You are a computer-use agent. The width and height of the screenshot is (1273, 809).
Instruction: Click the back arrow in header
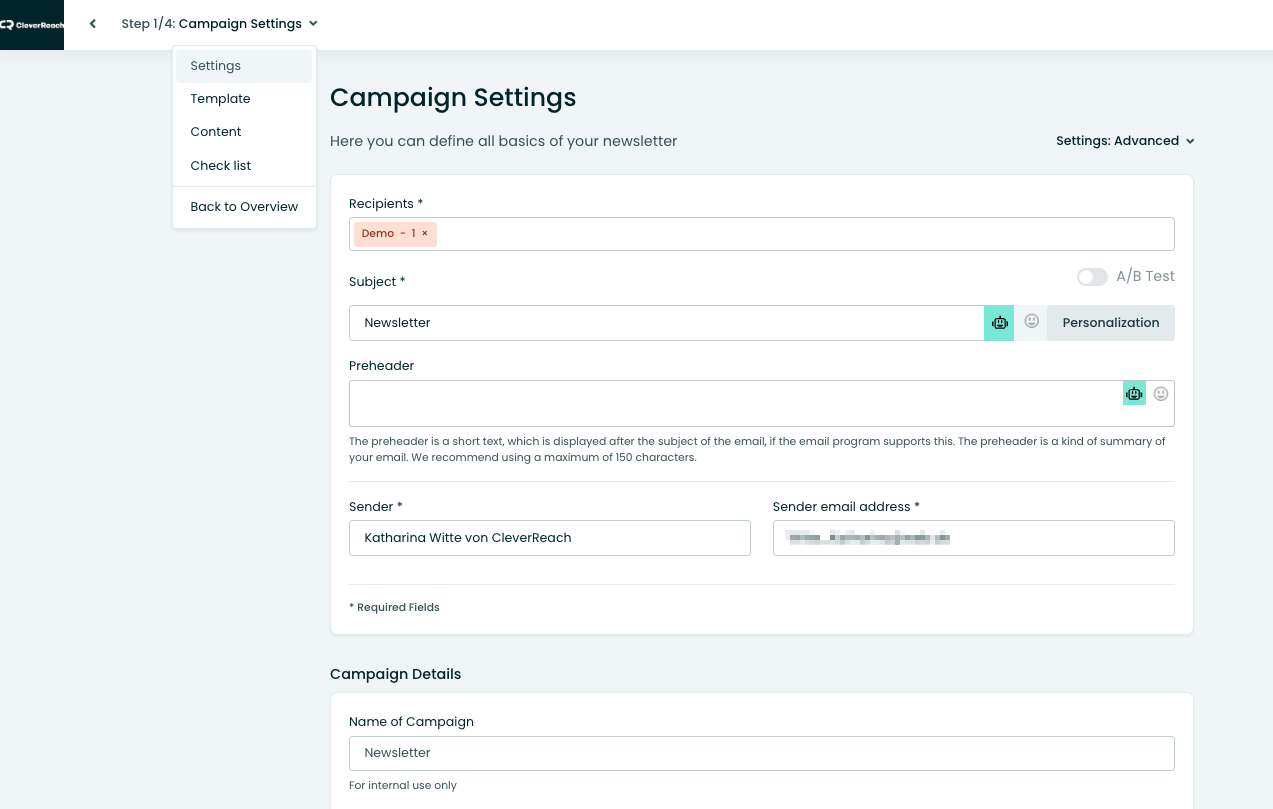coord(93,24)
